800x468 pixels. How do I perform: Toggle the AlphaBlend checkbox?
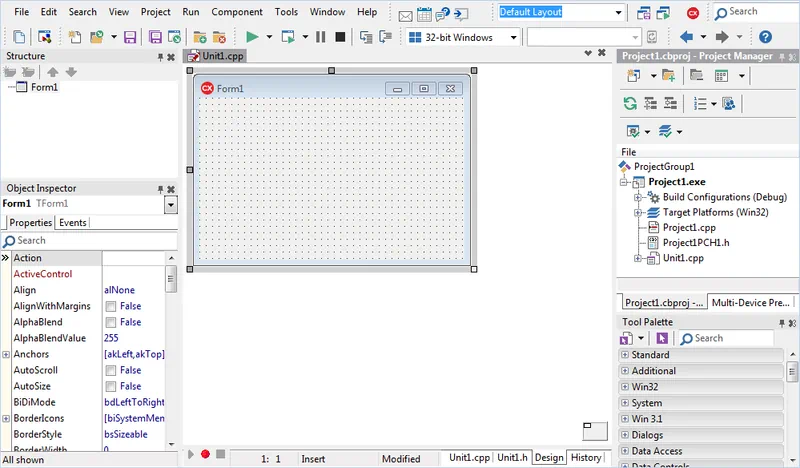coord(110,323)
